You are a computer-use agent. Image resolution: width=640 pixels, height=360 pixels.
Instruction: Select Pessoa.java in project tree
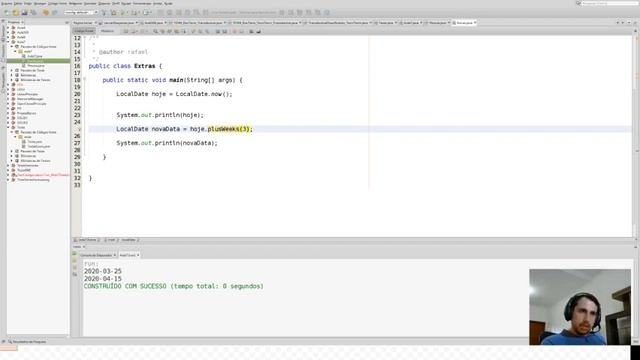point(36,65)
